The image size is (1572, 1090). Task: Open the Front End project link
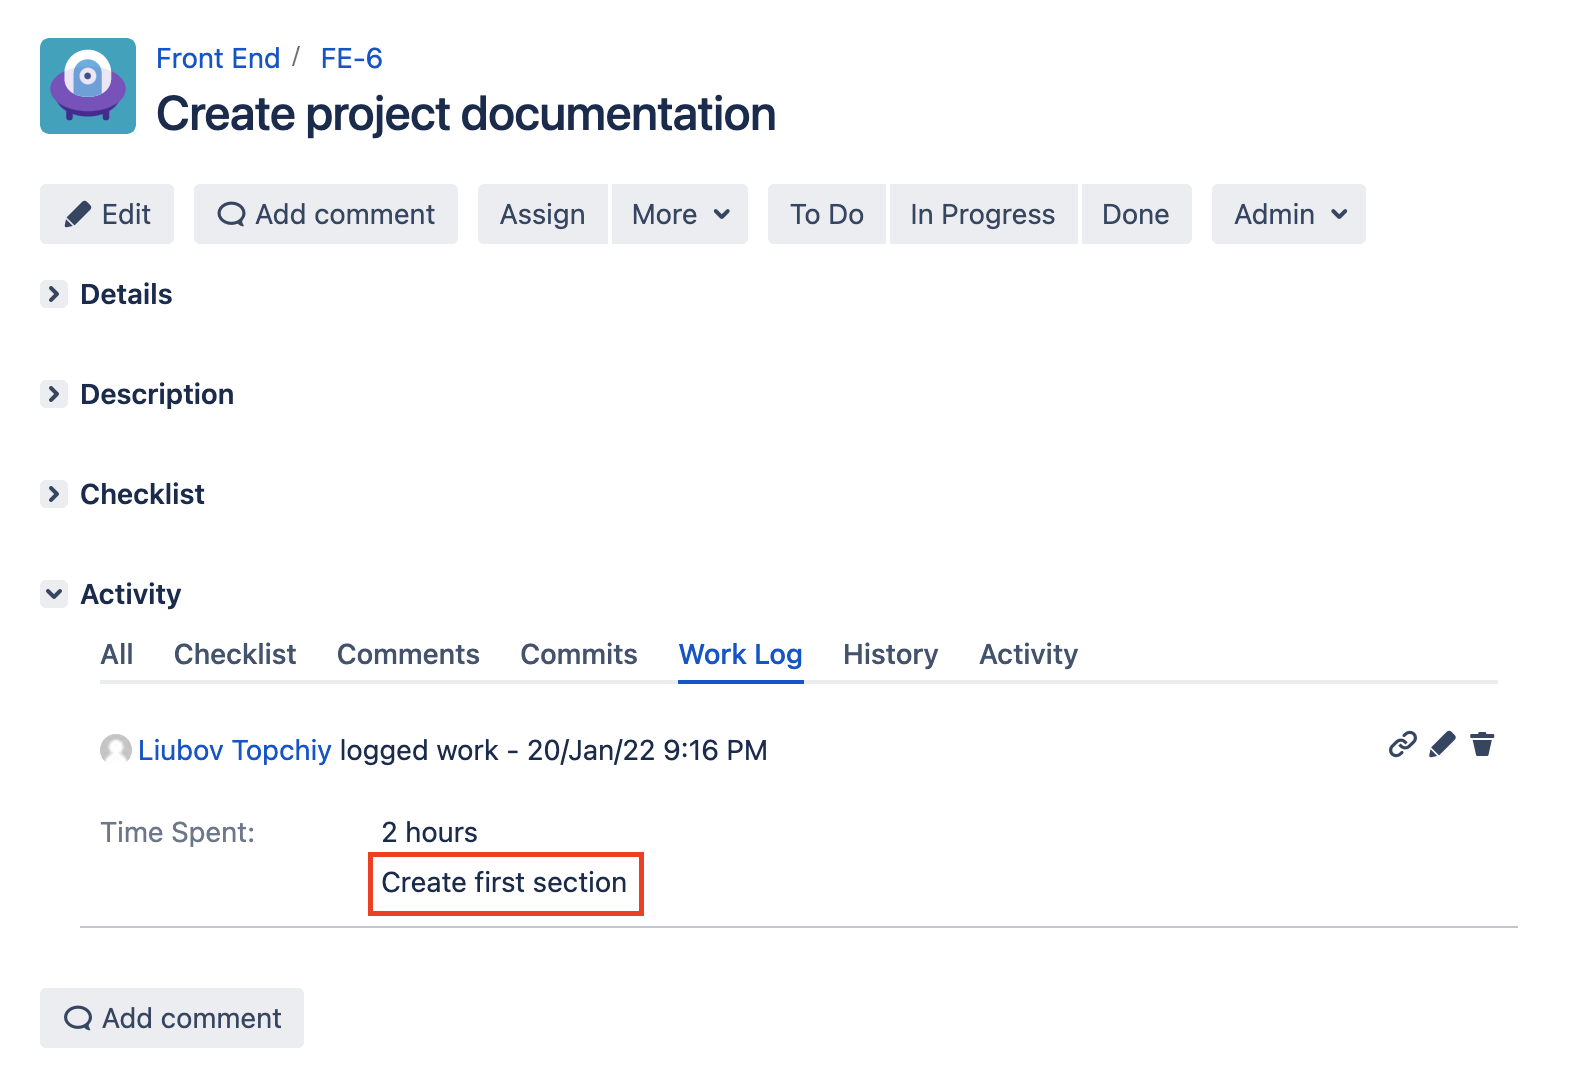tap(218, 58)
